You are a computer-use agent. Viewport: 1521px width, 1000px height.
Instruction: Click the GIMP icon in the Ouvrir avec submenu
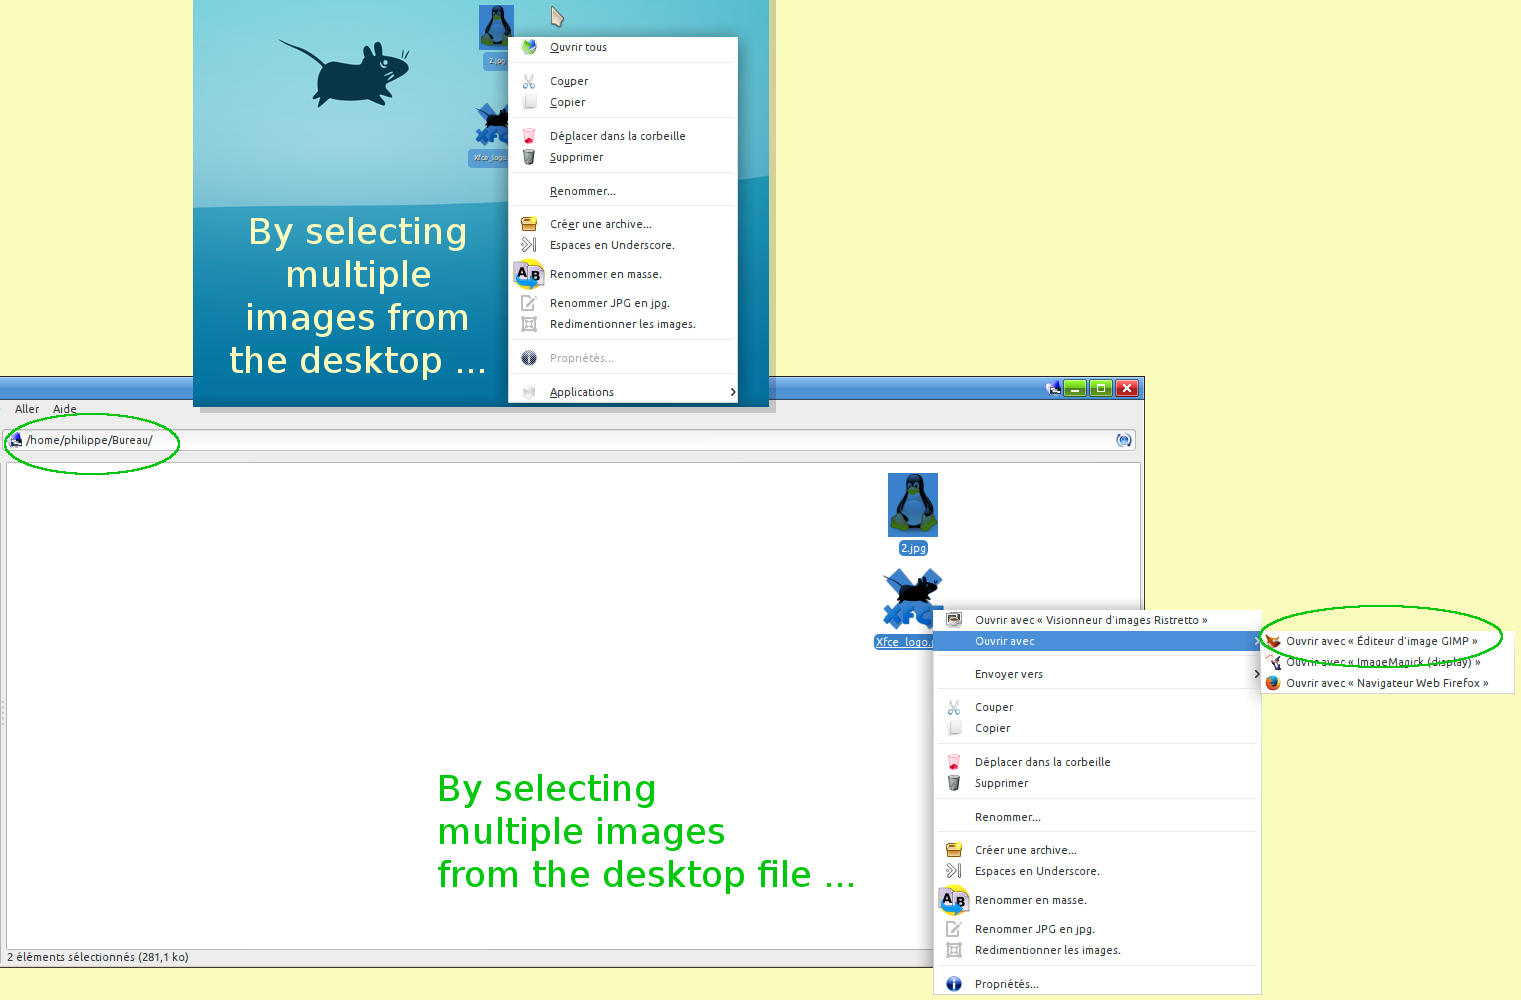click(x=1273, y=641)
